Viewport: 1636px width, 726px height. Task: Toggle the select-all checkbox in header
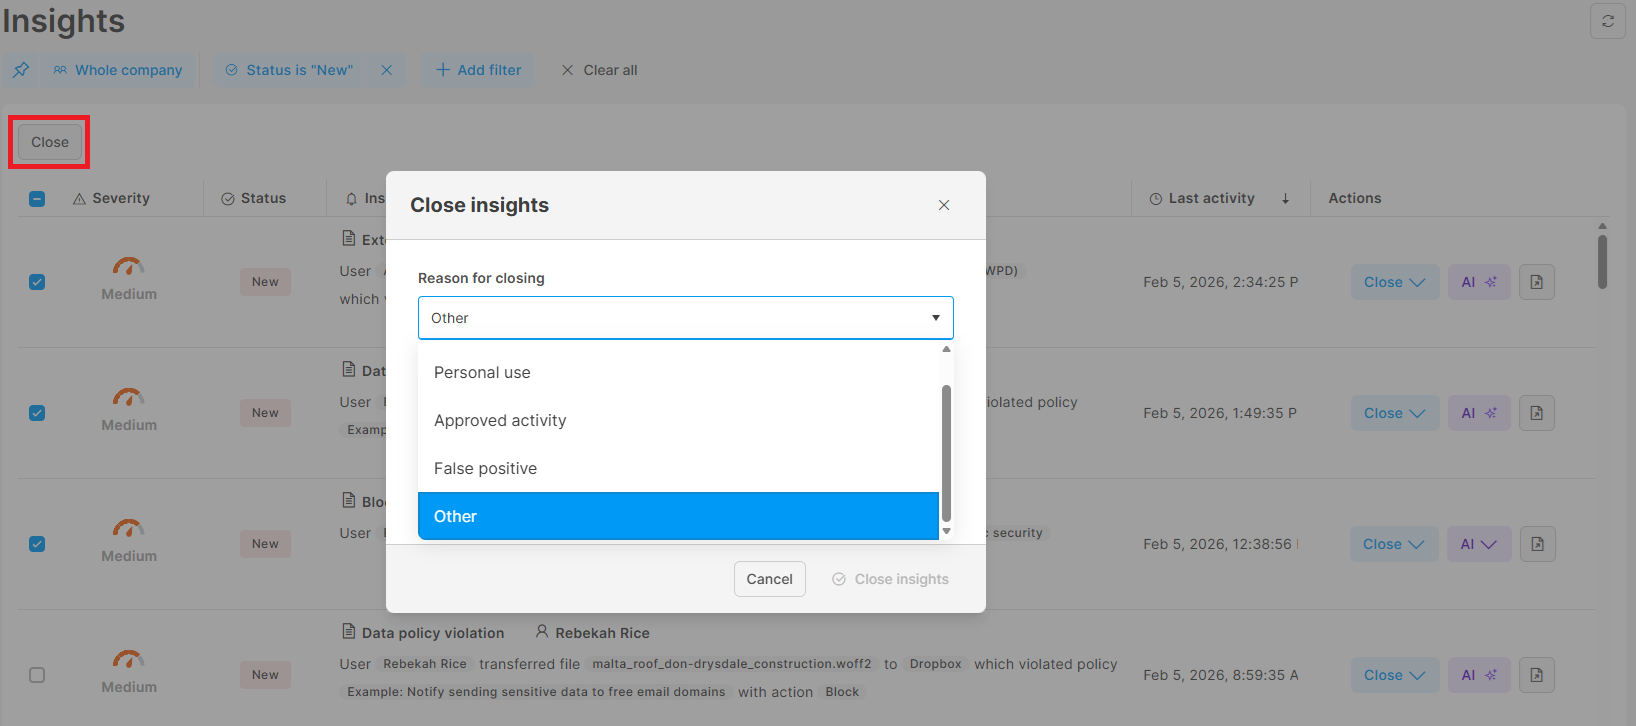37,199
